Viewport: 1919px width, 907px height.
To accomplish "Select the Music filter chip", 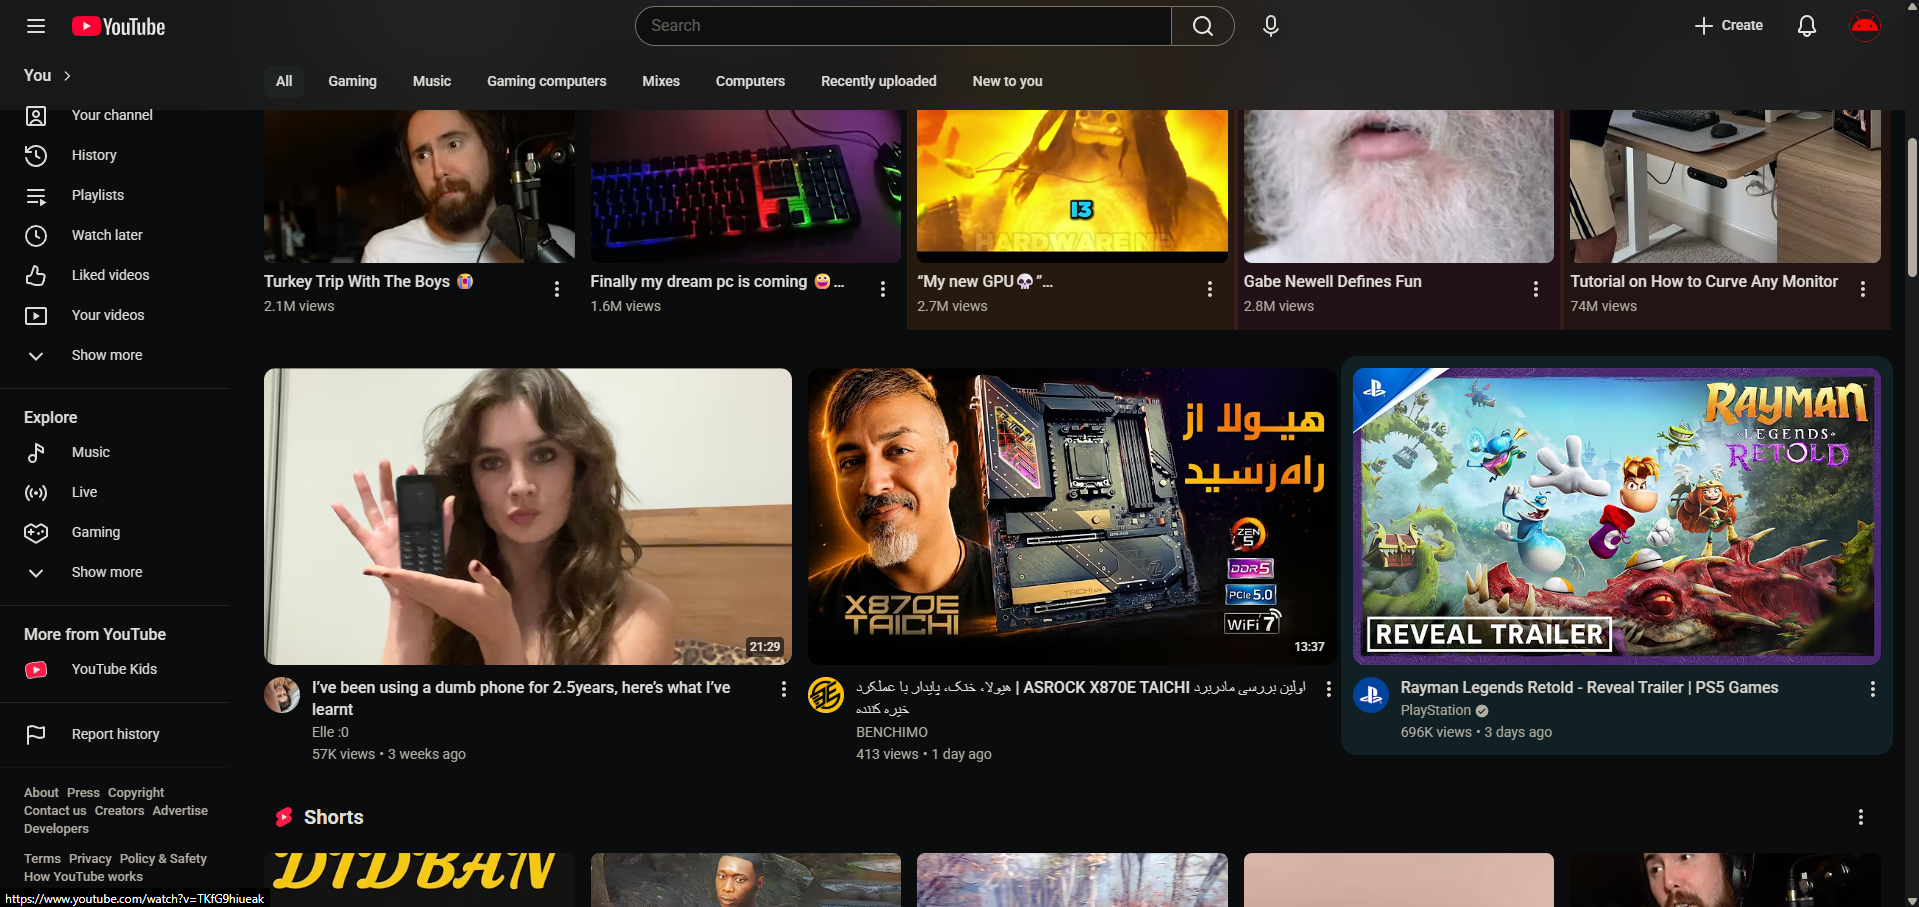I will tap(432, 81).
